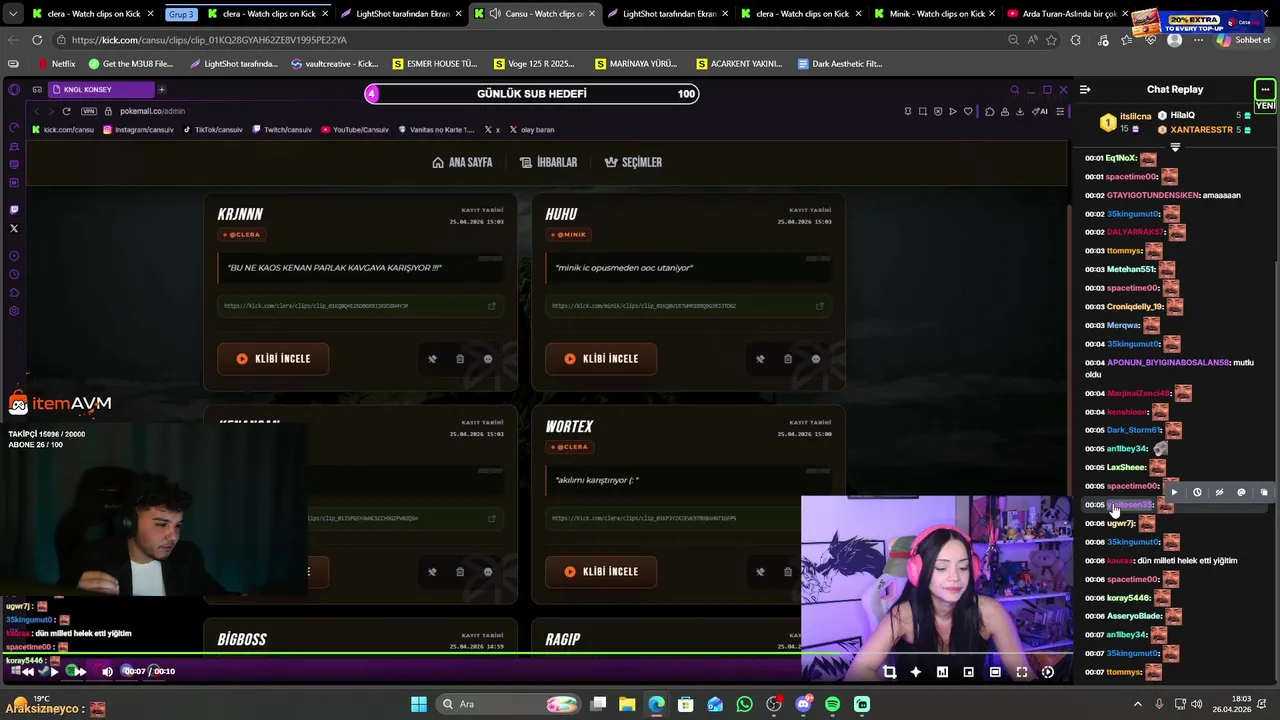The height and width of the screenshot is (720, 1280).
Task: Switch to the second LightShot browser tab
Action: click(x=670, y=14)
